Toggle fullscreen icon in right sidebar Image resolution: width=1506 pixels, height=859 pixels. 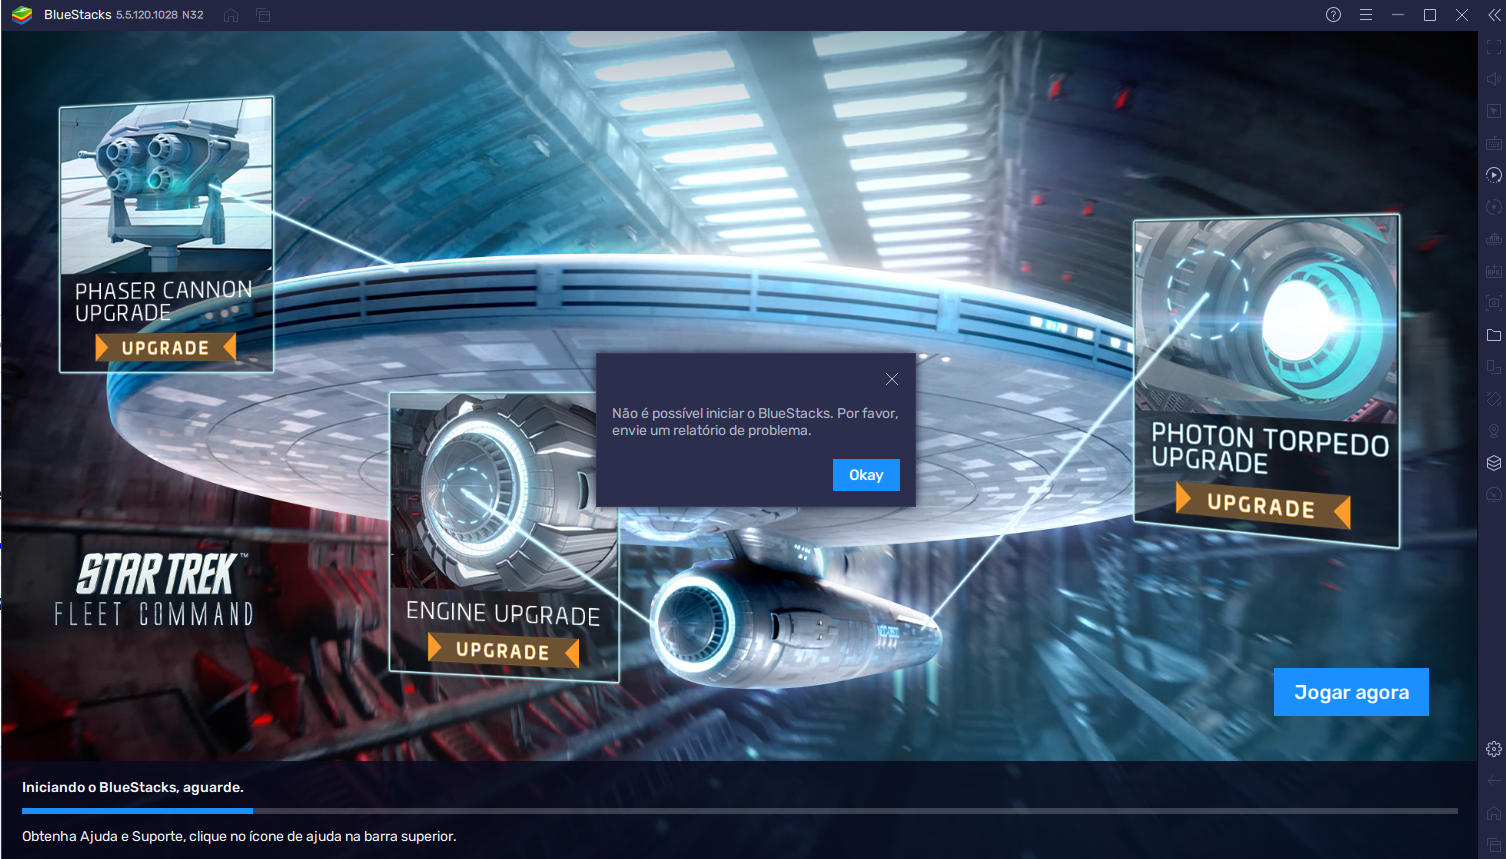pos(1494,47)
